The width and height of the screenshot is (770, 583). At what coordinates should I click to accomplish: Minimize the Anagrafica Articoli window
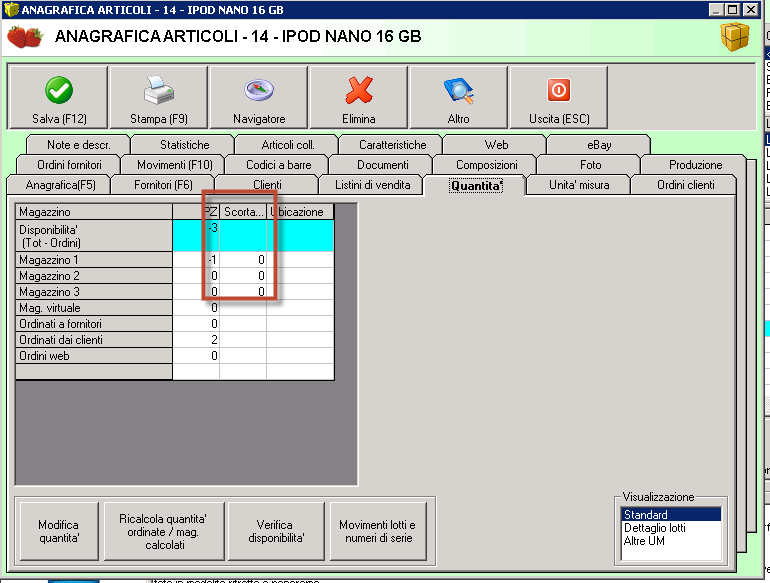tap(716, 9)
